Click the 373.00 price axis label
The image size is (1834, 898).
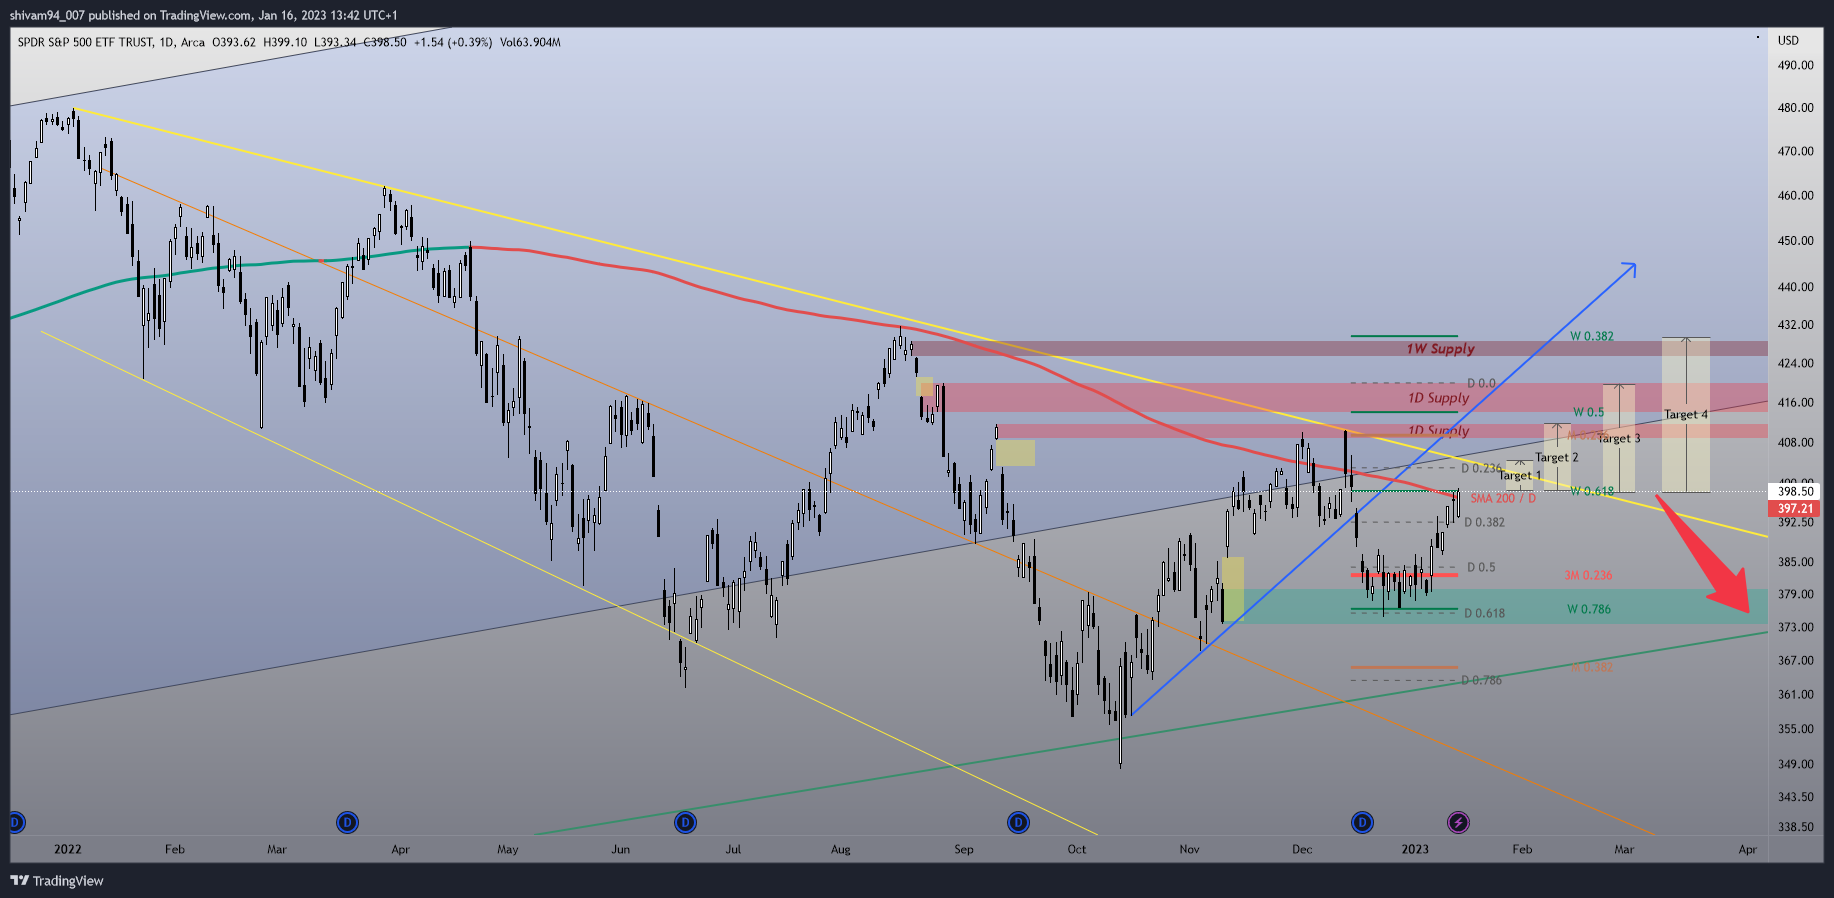pos(1795,627)
